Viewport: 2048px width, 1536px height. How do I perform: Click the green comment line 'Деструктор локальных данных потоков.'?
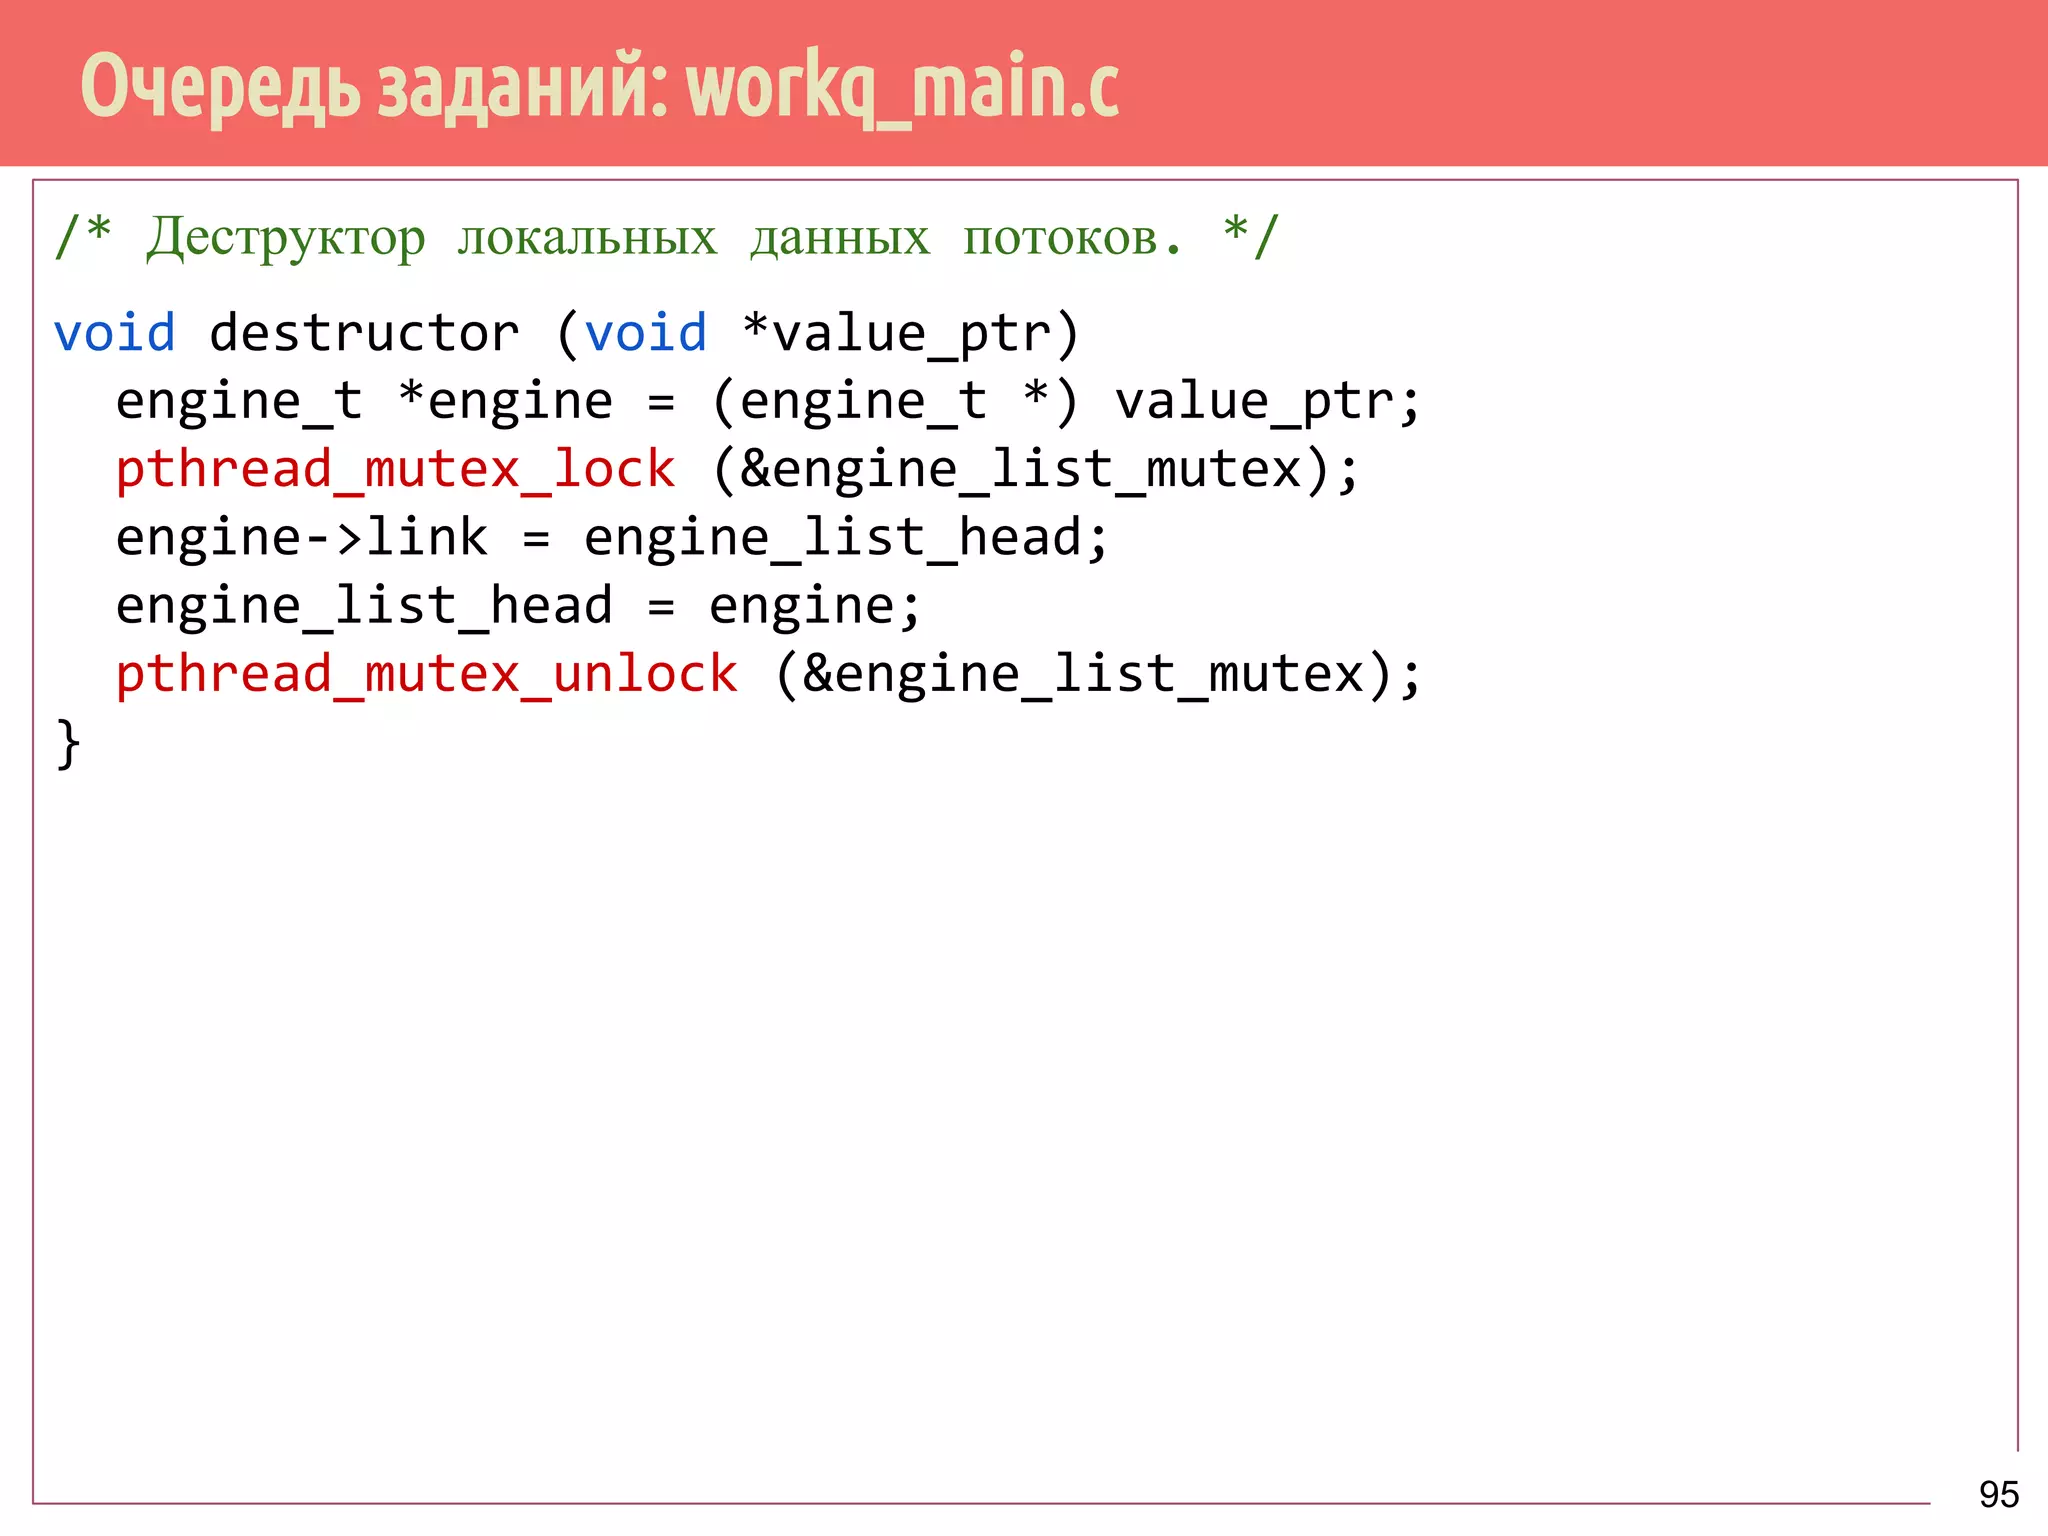666,238
